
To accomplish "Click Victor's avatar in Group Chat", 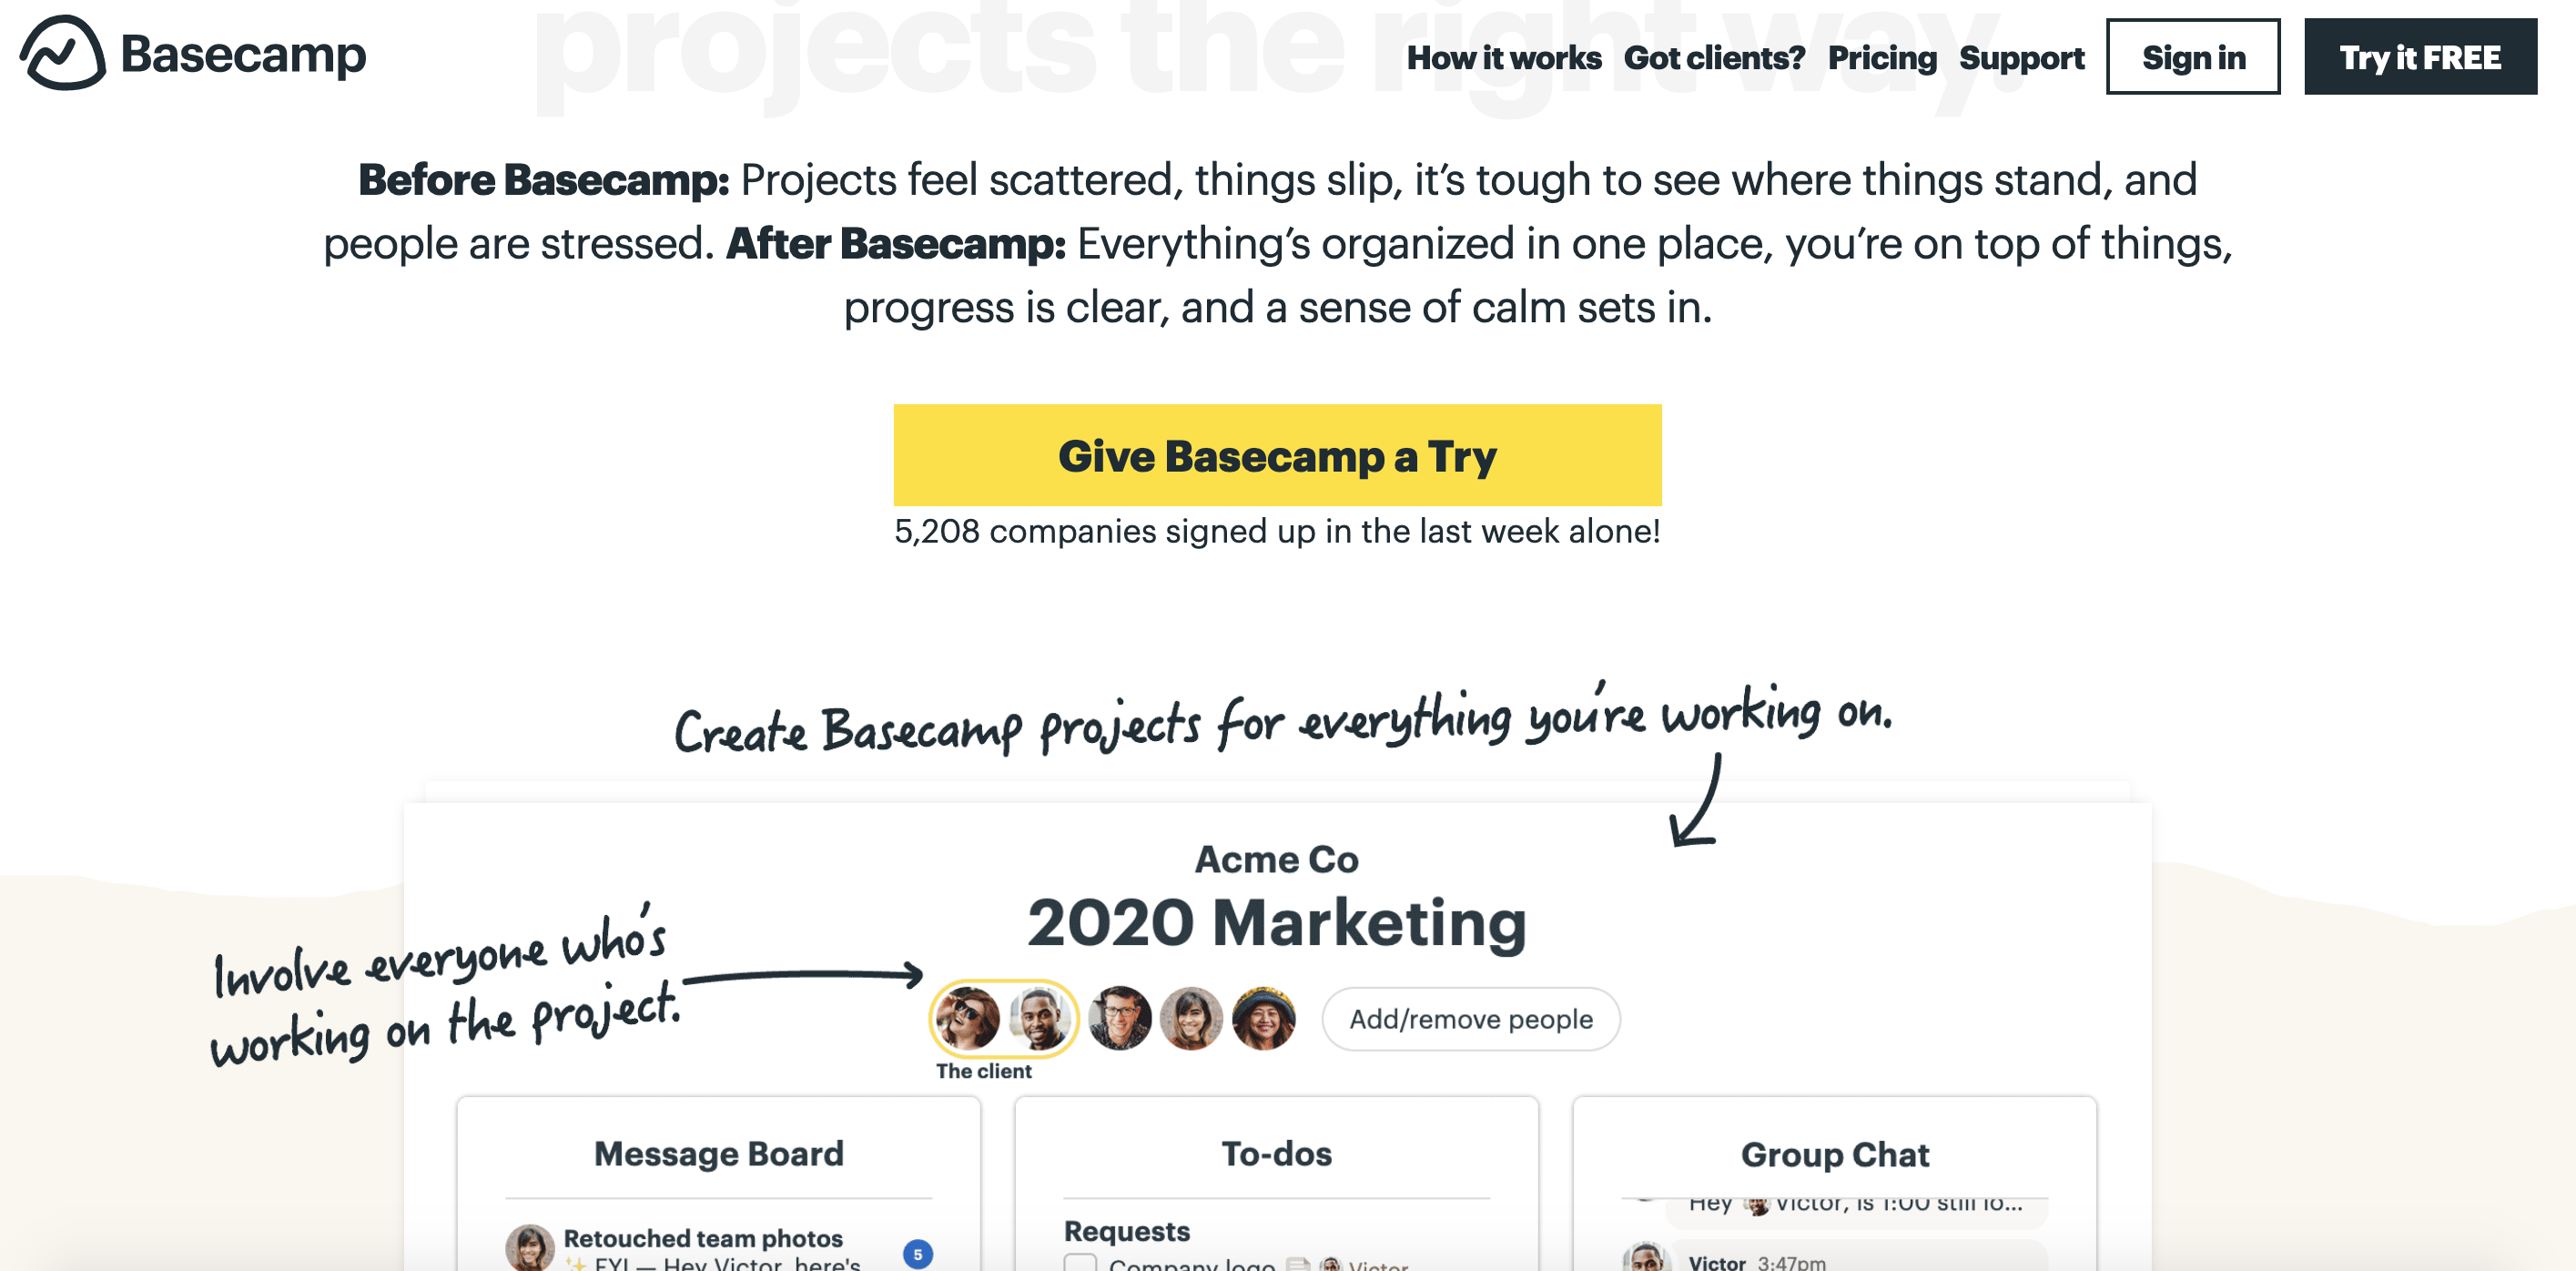I will [1646, 1257].
